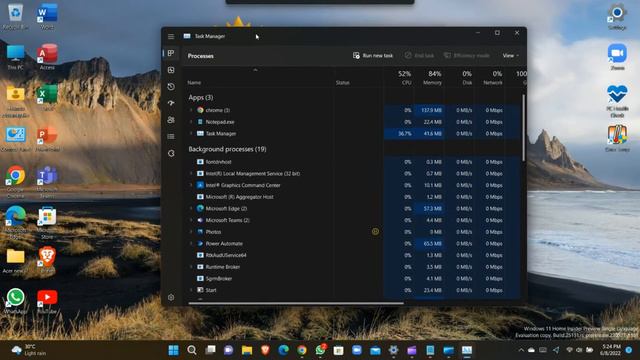The image size is (640, 360).
Task: Expand the Task Manager process row
Action: click(191, 133)
